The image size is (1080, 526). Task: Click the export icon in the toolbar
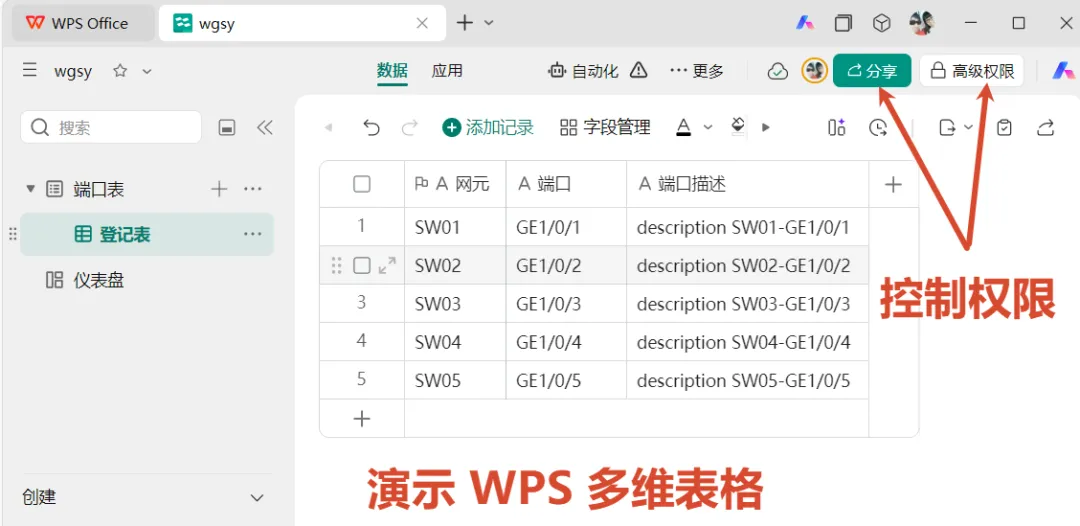click(948, 127)
